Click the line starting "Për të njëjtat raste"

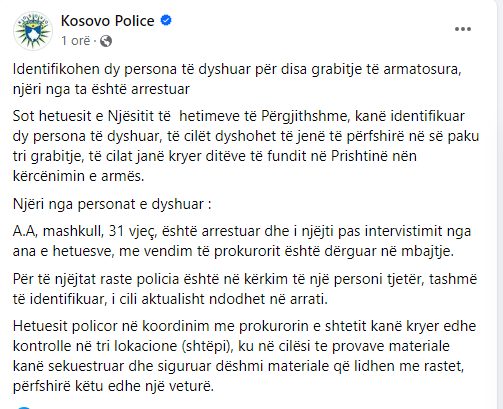click(x=245, y=279)
